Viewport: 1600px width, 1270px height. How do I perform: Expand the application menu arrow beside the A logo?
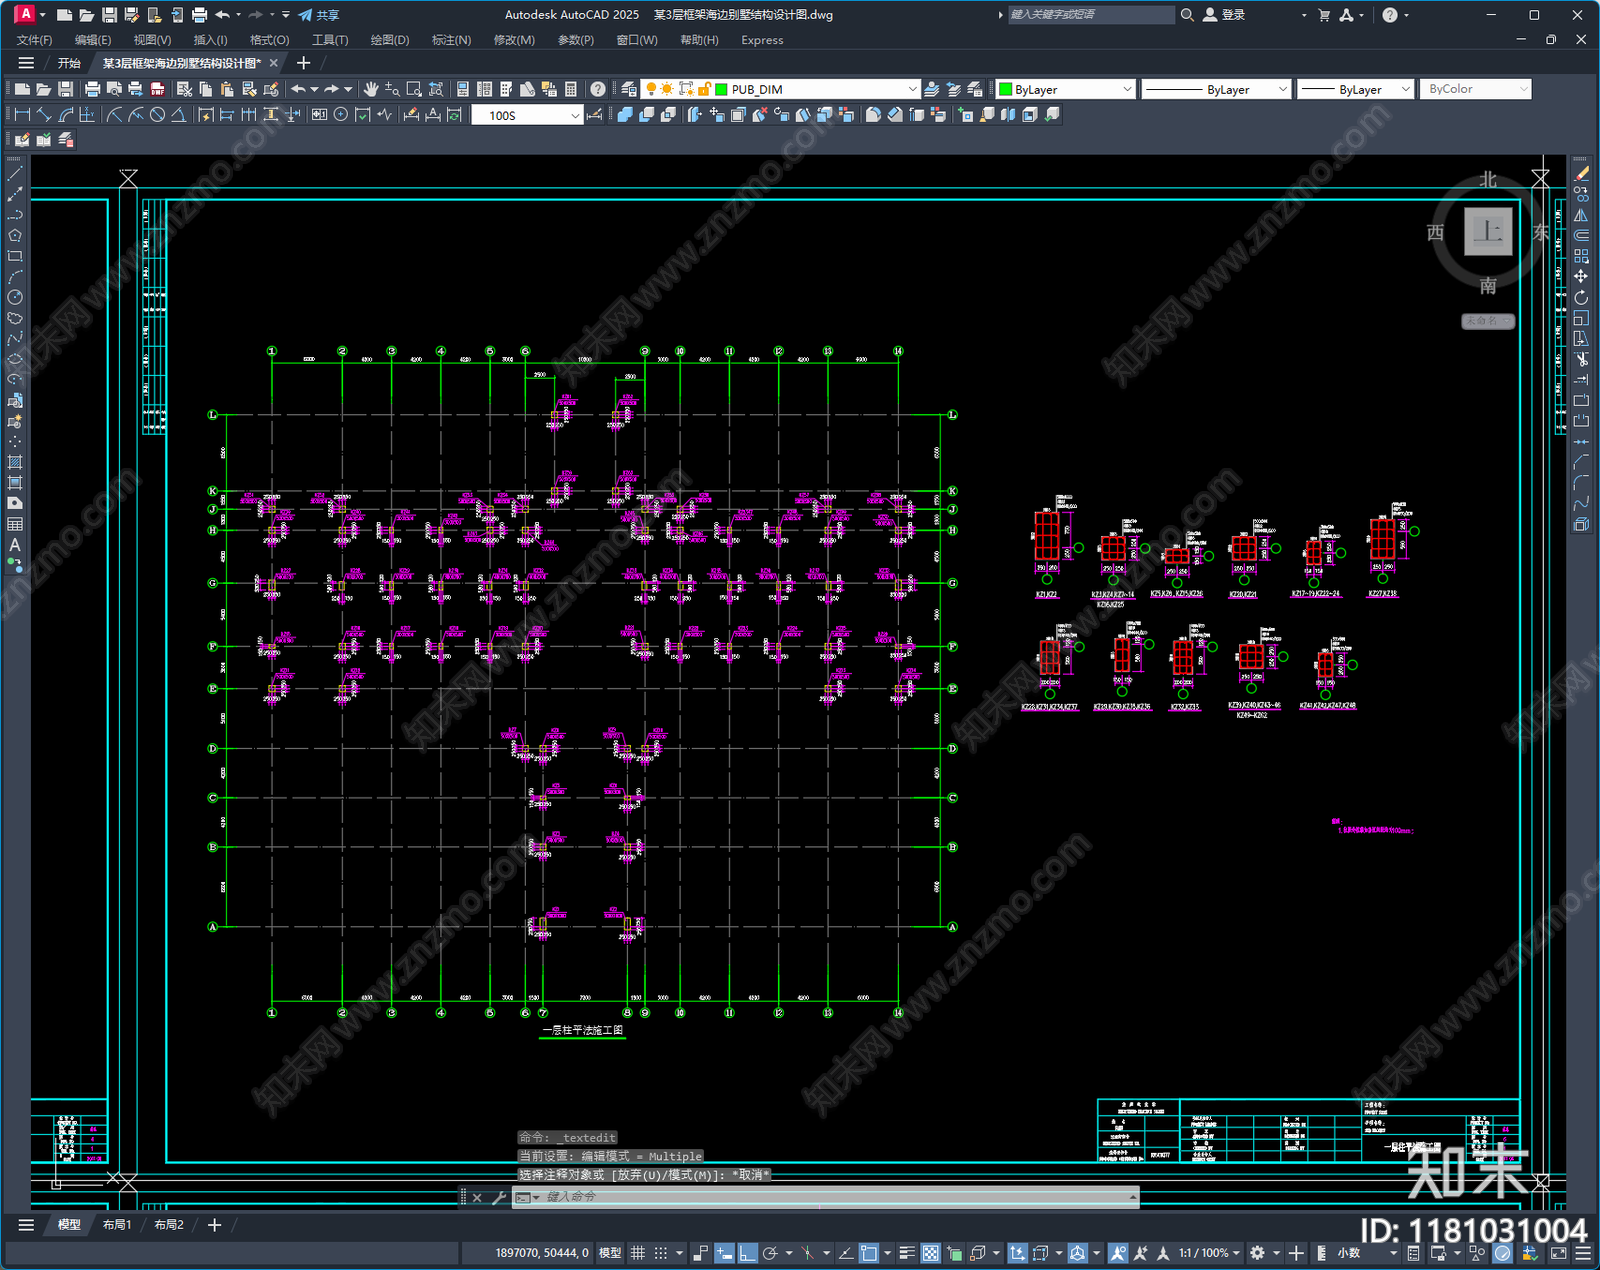[x=43, y=15]
